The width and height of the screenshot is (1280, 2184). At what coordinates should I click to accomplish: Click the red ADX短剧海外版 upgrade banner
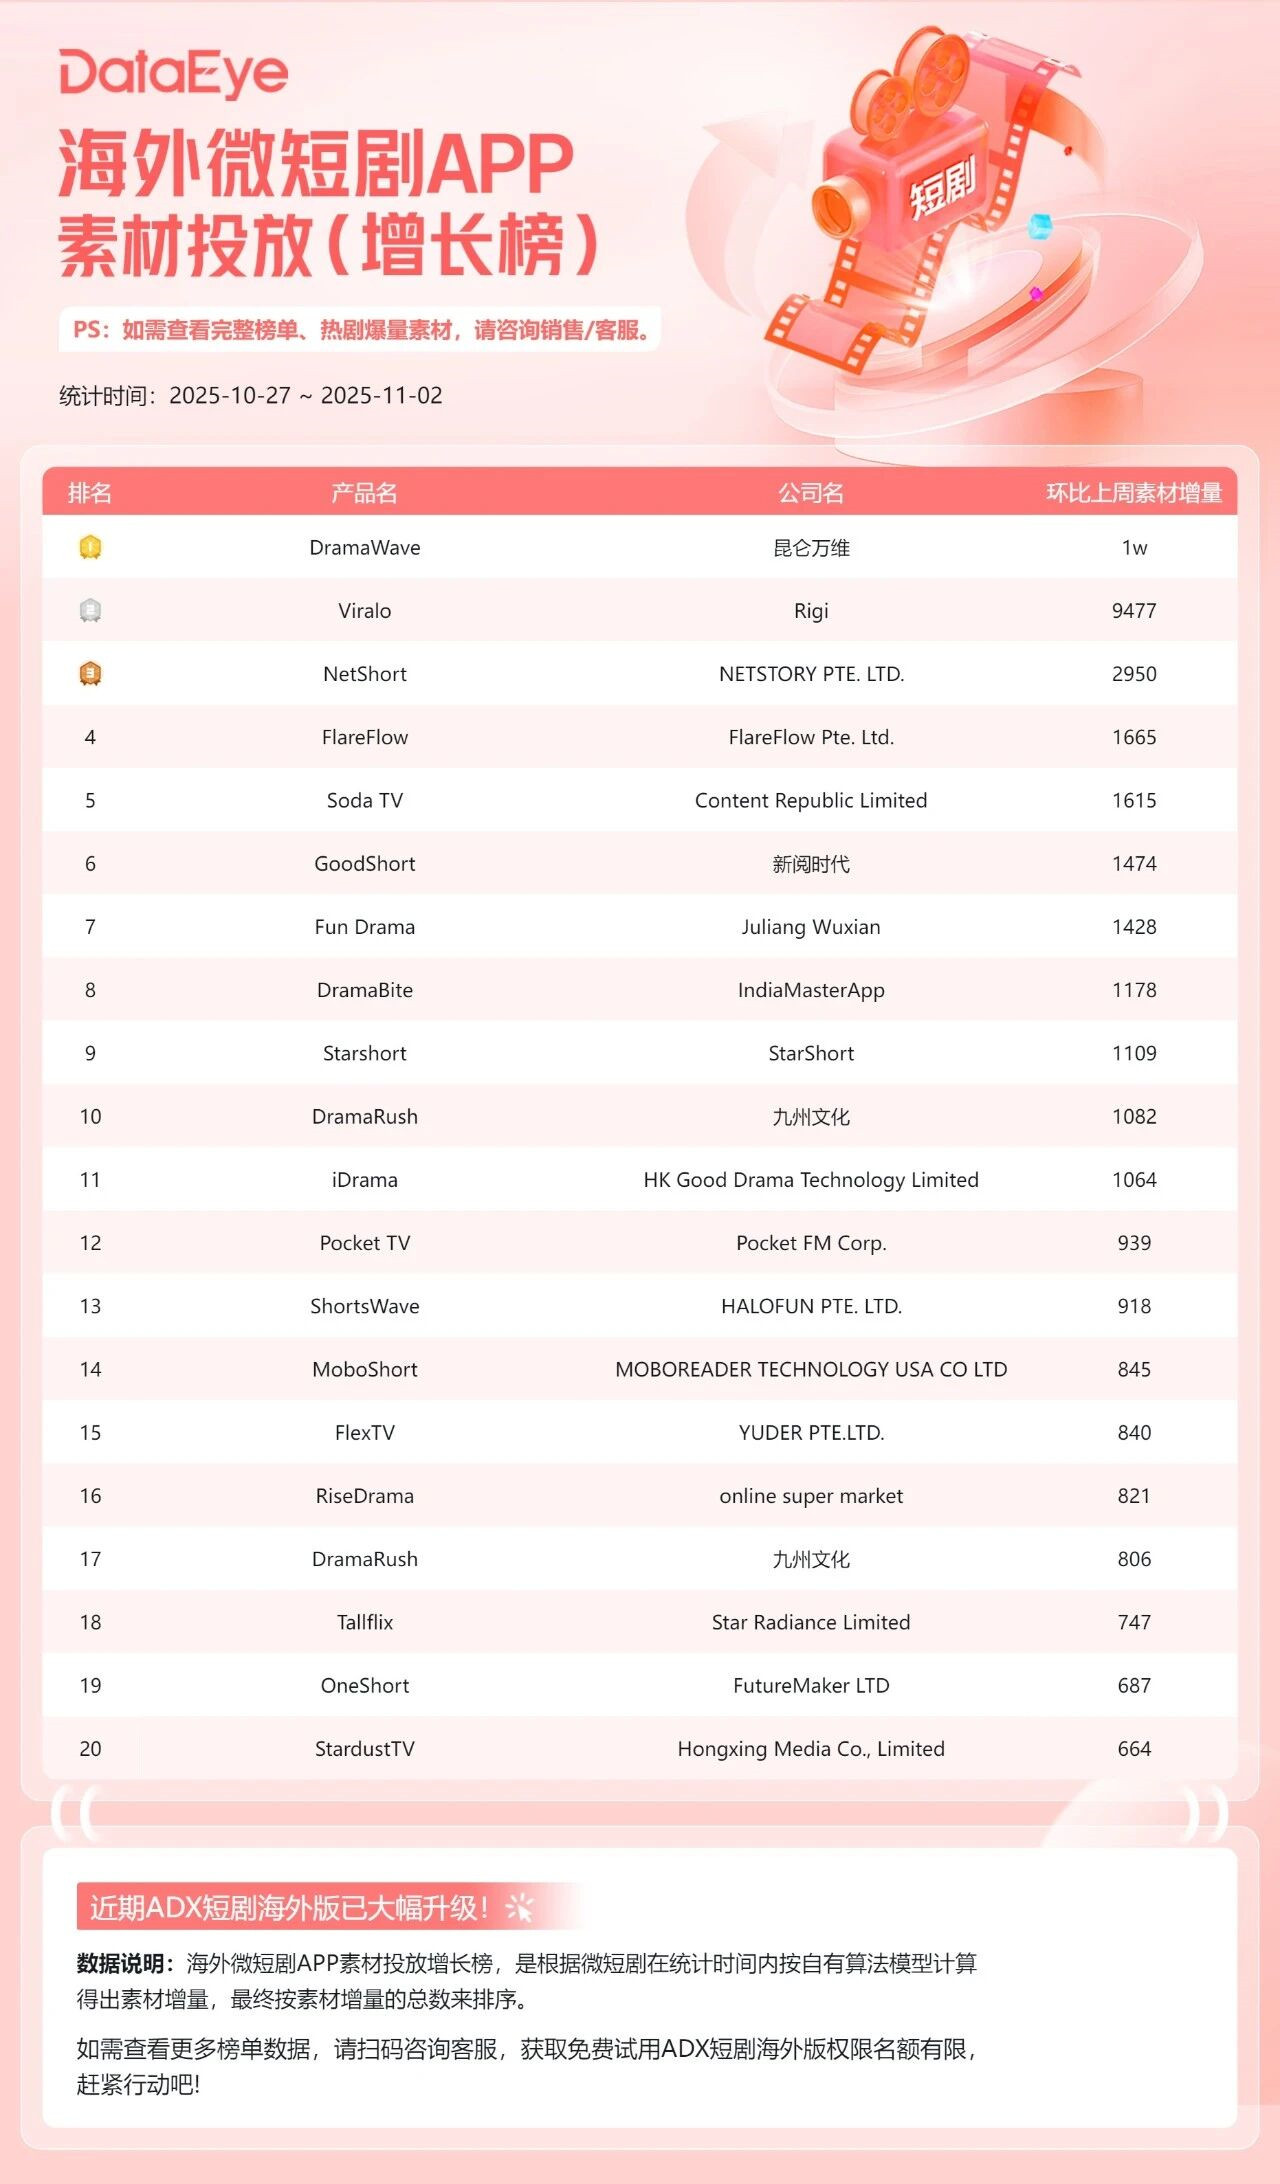pos(290,1908)
